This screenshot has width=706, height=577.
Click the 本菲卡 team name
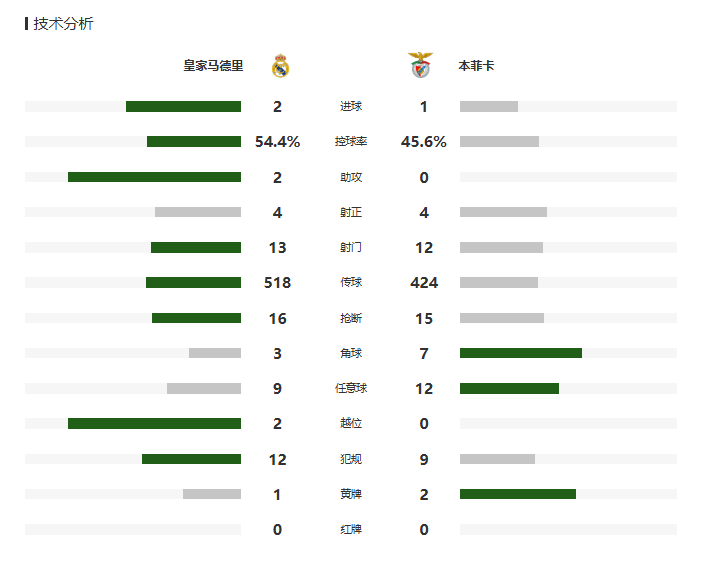point(476,66)
